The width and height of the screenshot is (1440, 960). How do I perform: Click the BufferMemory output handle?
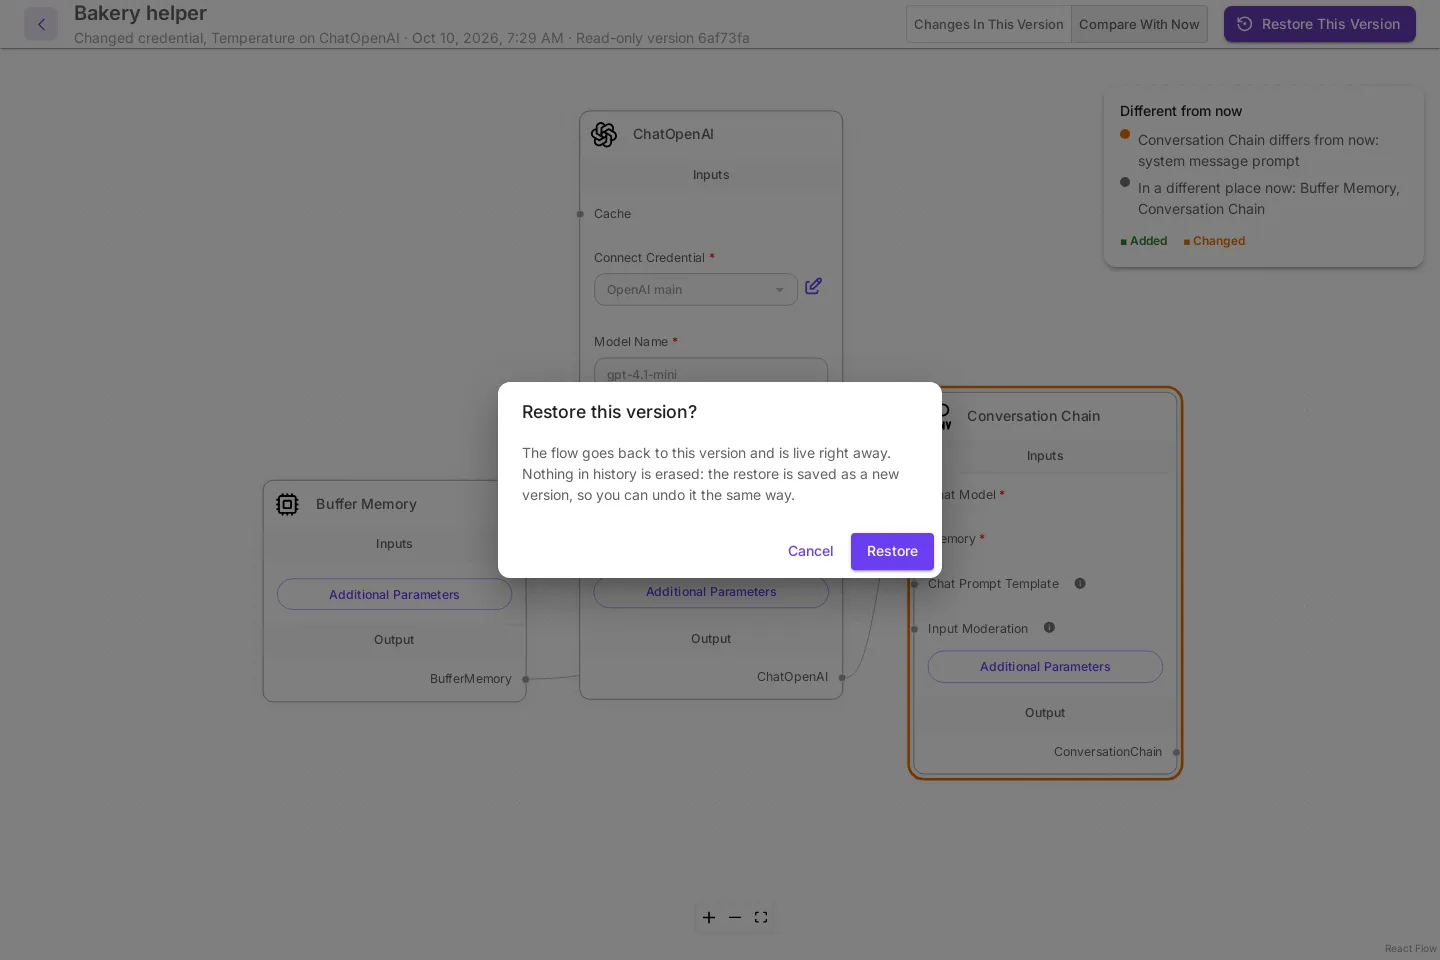tap(525, 679)
